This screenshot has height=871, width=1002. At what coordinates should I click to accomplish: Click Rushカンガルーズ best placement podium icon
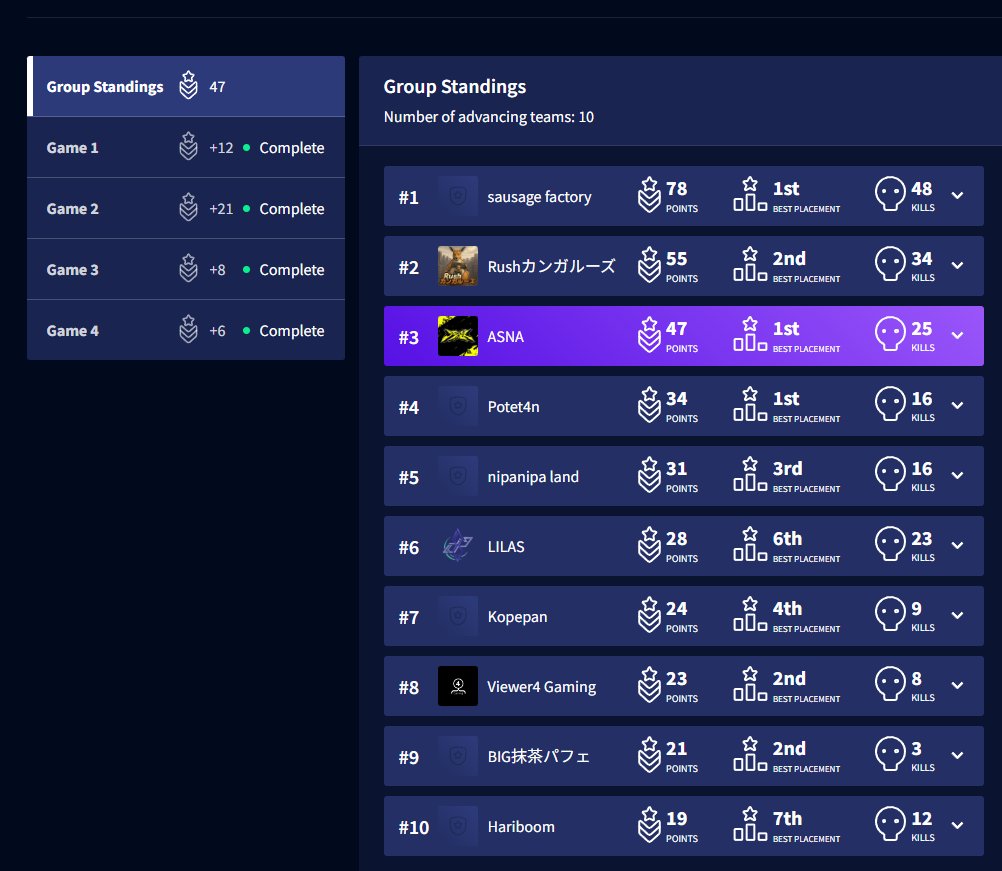click(x=750, y=264)
